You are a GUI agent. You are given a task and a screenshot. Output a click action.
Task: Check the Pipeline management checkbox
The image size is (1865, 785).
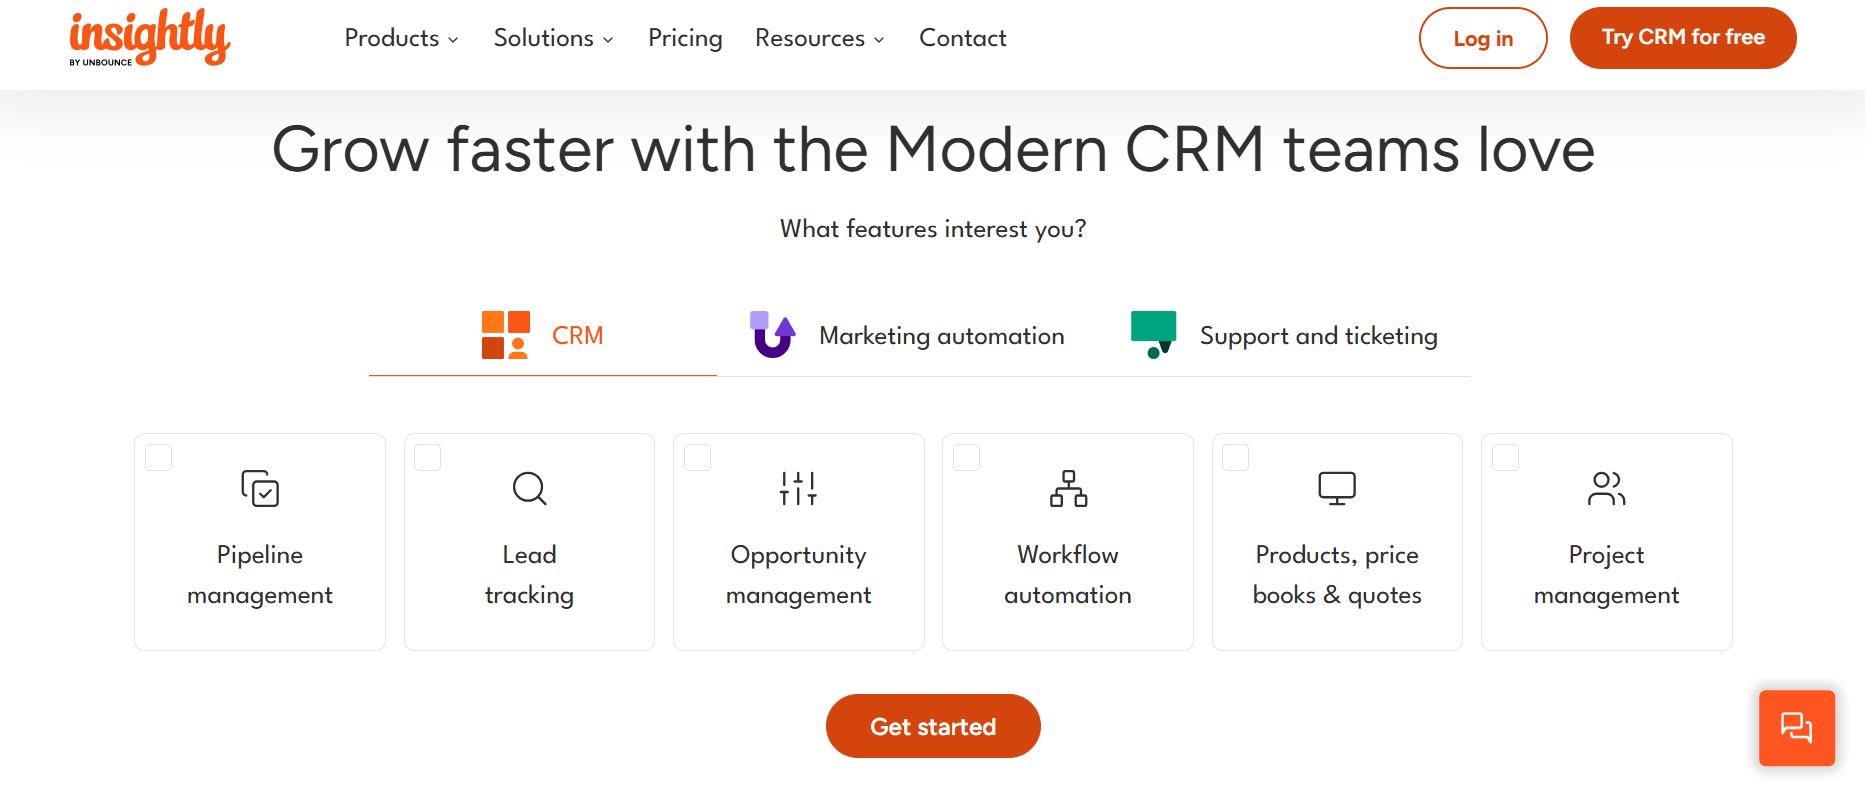[159, 458]
